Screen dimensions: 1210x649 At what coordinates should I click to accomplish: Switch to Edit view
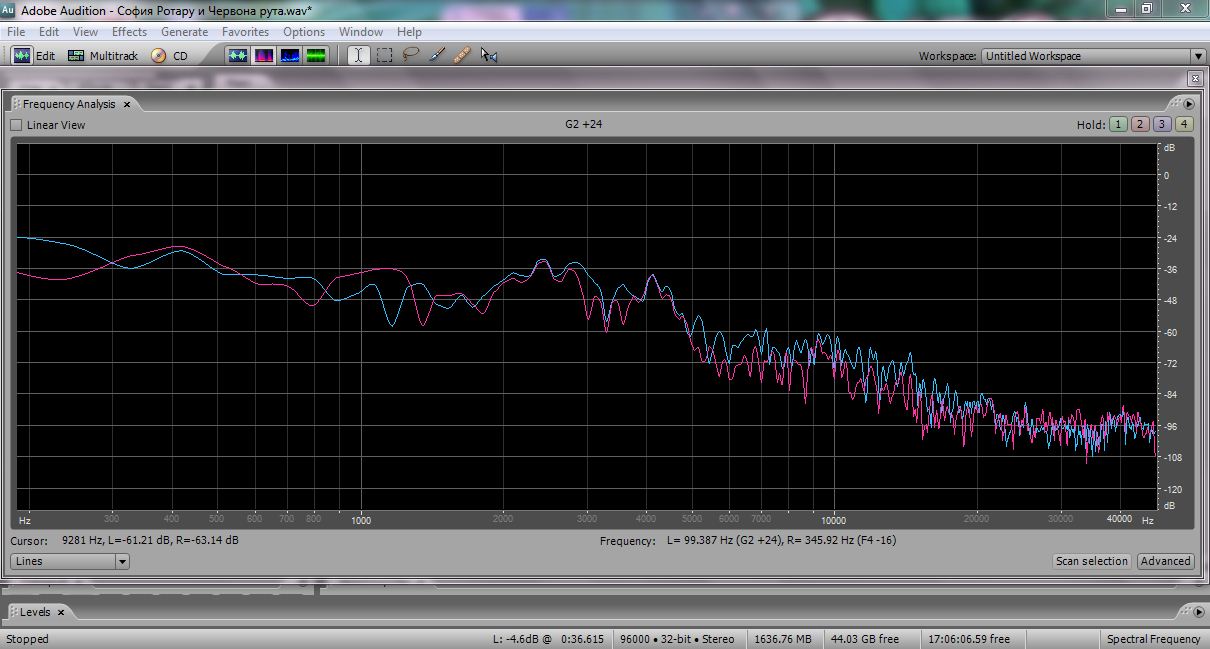(34, 56)
